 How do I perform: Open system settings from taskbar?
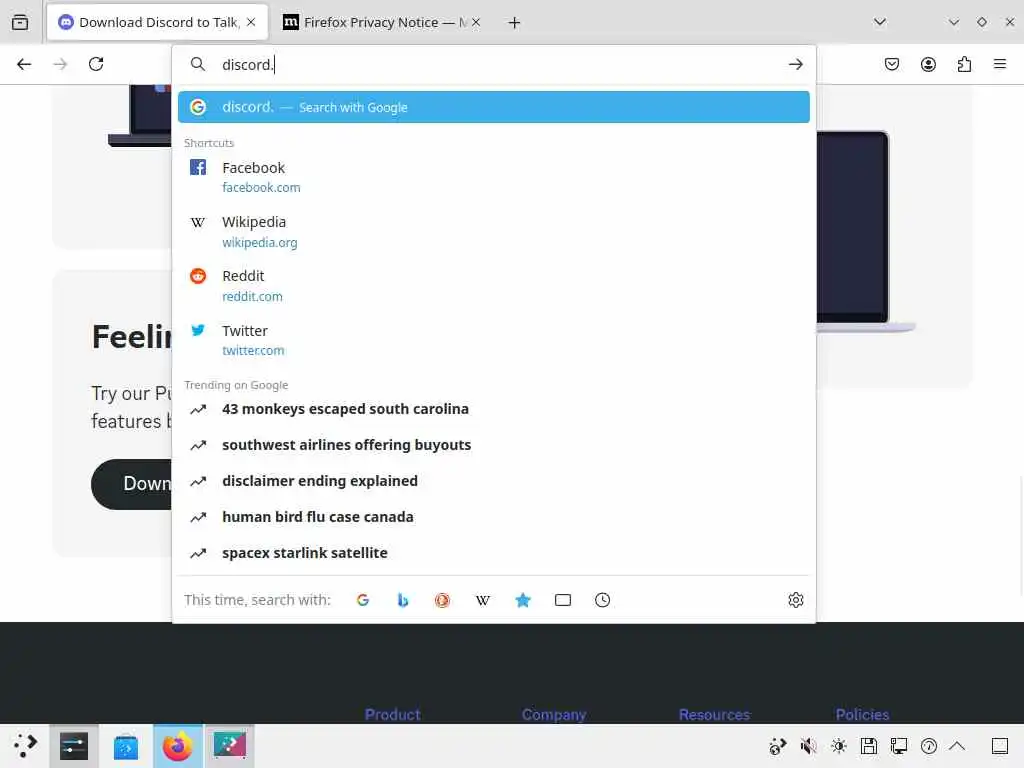[74, 746]
